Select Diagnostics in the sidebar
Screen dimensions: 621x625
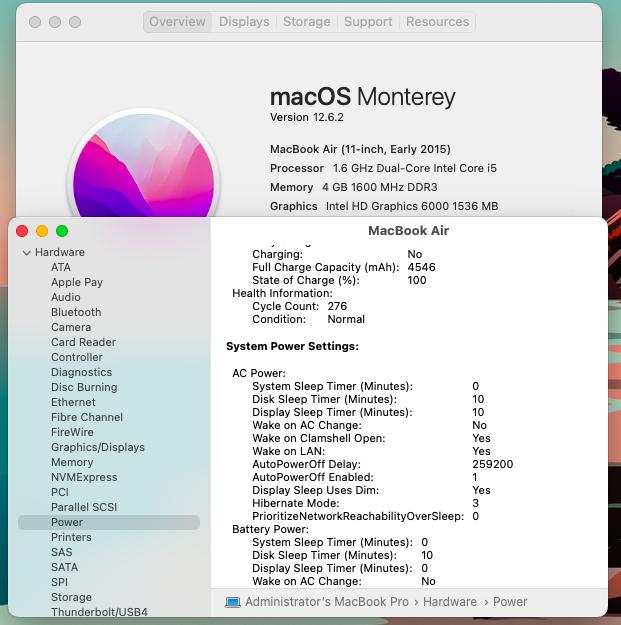point(81,372)
